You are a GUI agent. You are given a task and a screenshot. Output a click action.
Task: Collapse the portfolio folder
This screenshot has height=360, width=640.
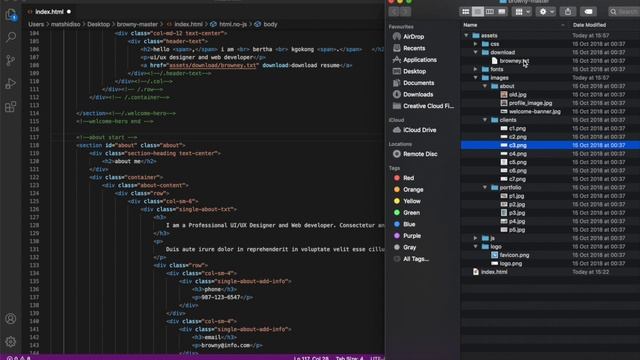click(x=485, y=188)
